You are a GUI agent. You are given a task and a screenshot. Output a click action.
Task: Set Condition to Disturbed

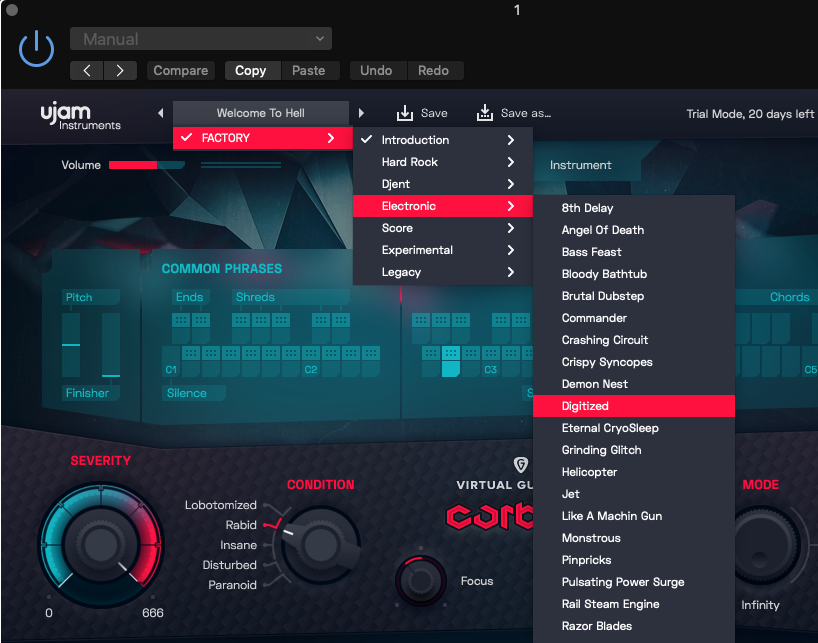230,565
